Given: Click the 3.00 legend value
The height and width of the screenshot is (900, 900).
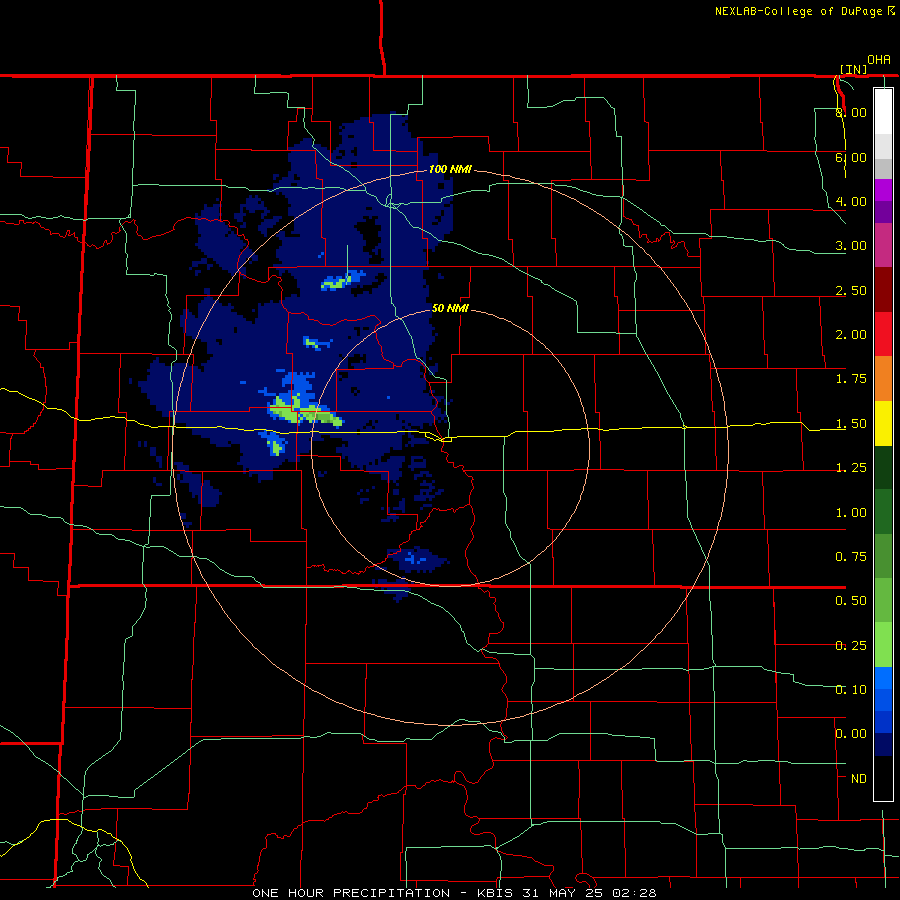Looking at the screenshot, I should coord(851,246).
